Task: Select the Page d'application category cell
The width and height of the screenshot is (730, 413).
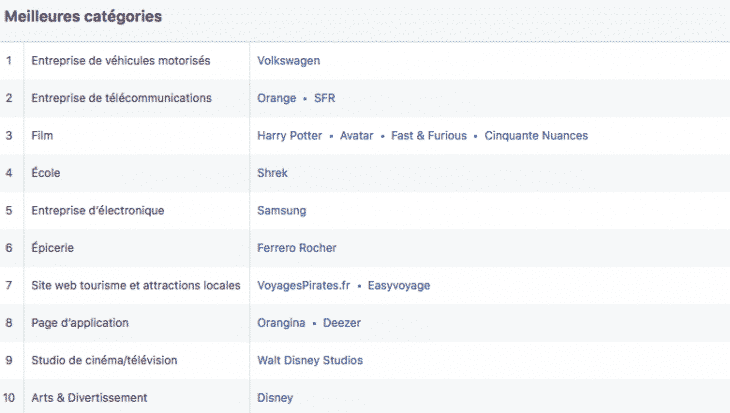Action: pos(80,323)
